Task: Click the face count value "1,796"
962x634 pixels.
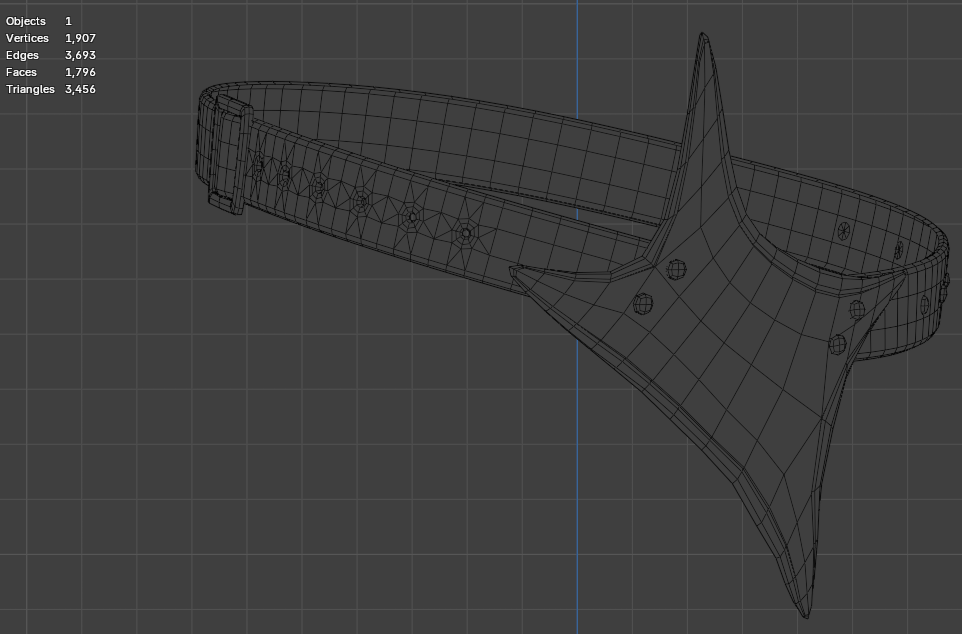Action: [x=80, y=72]
